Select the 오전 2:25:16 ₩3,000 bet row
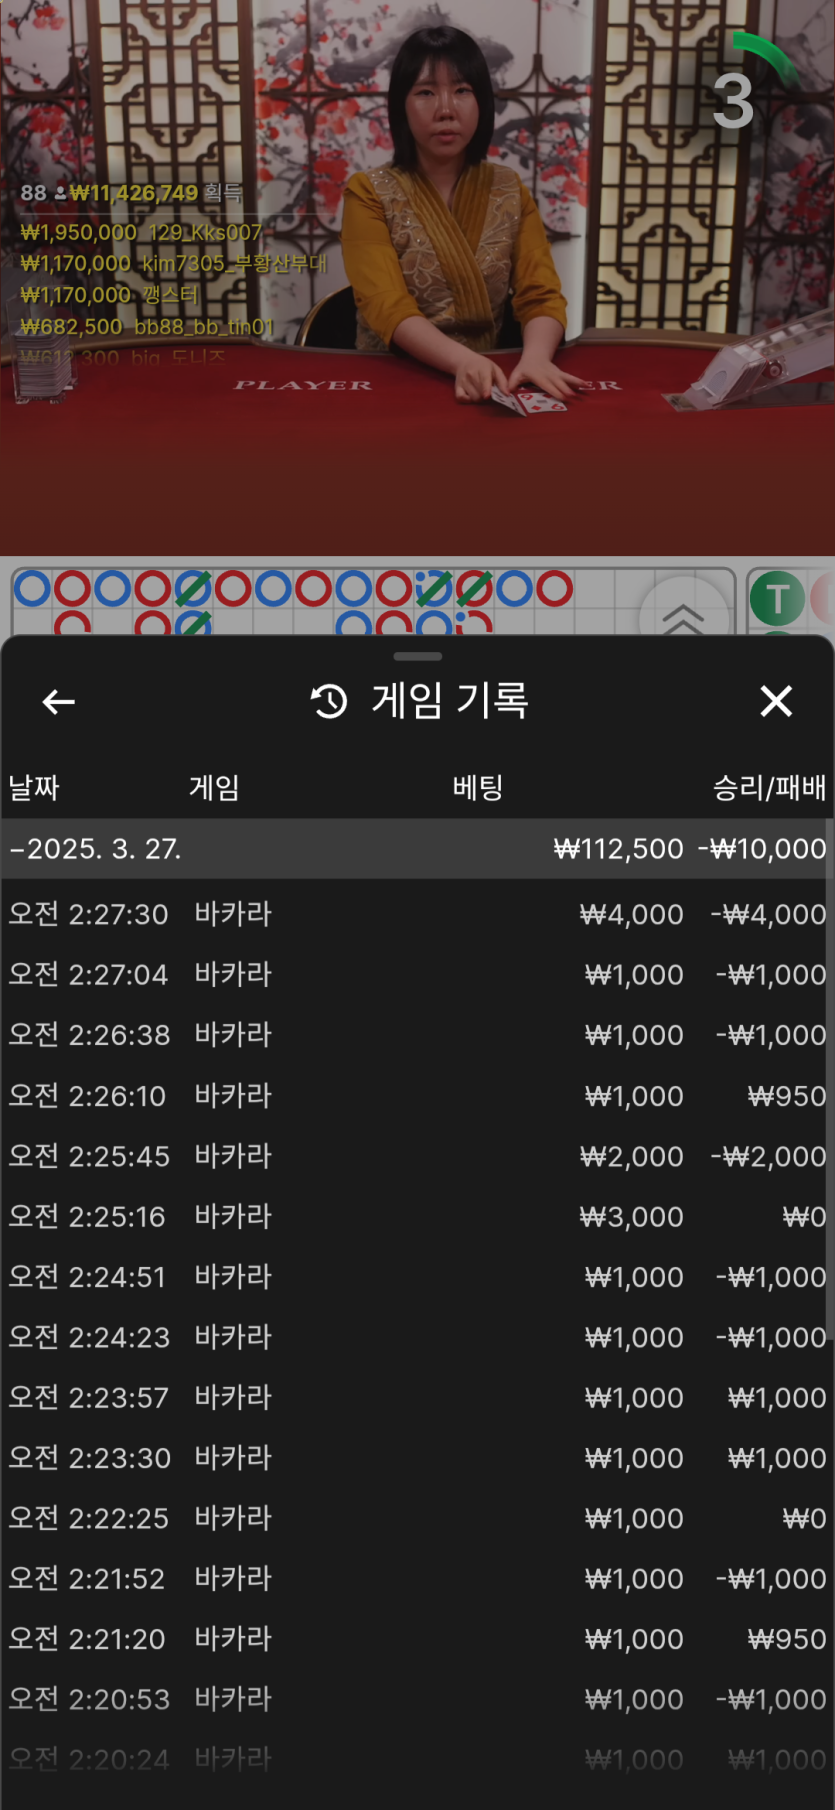This screenshot has width=835, height=1810. 417,1217
